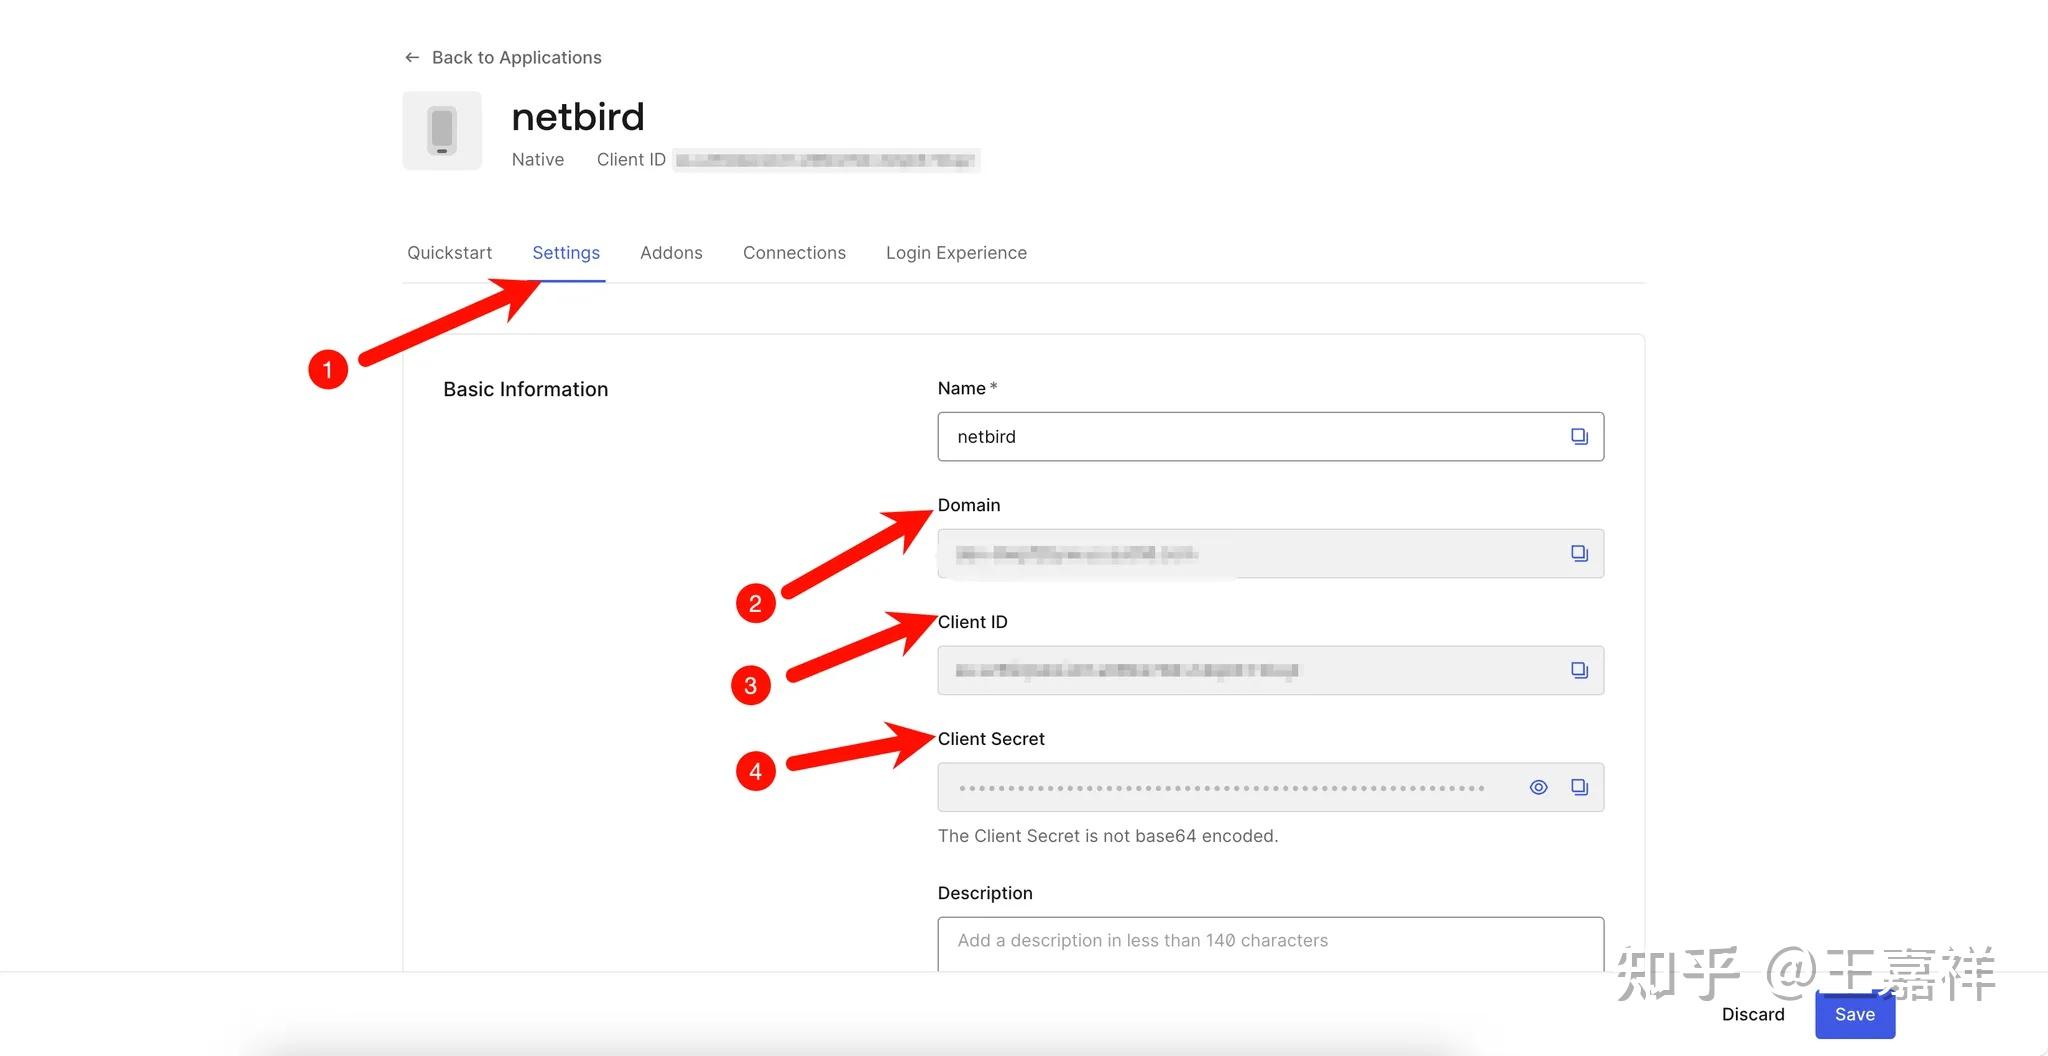This screenshot has height=1056, width=2048.
Task: Open the Addons tab
Action: (x=671, y=253)
